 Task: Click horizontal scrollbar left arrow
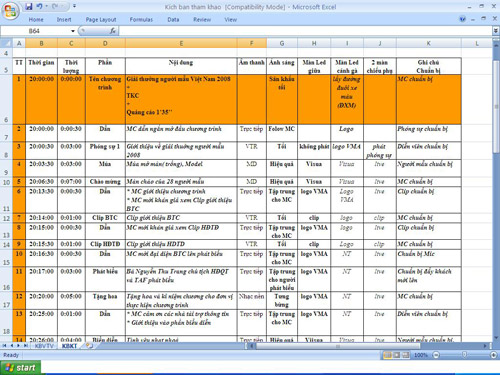[252, 346]
